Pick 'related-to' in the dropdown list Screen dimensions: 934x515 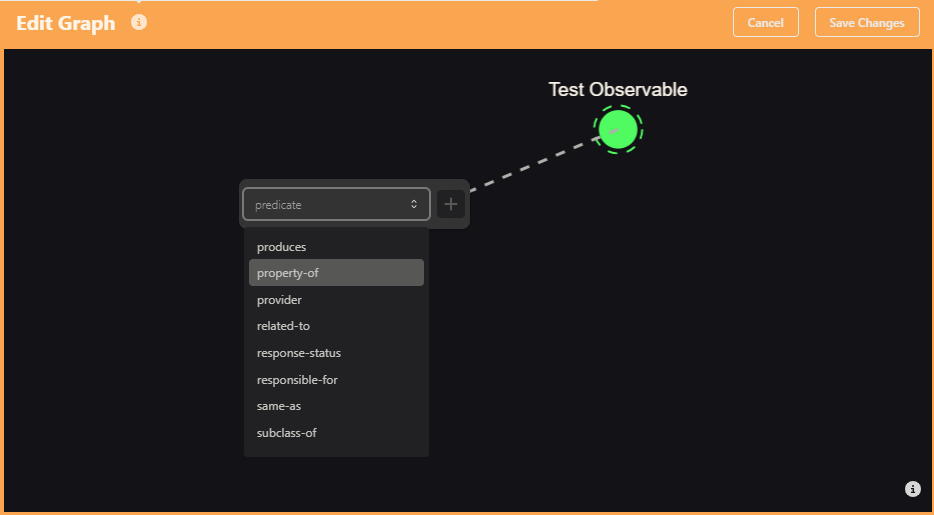pyautogui.click(x=337, y=326)
